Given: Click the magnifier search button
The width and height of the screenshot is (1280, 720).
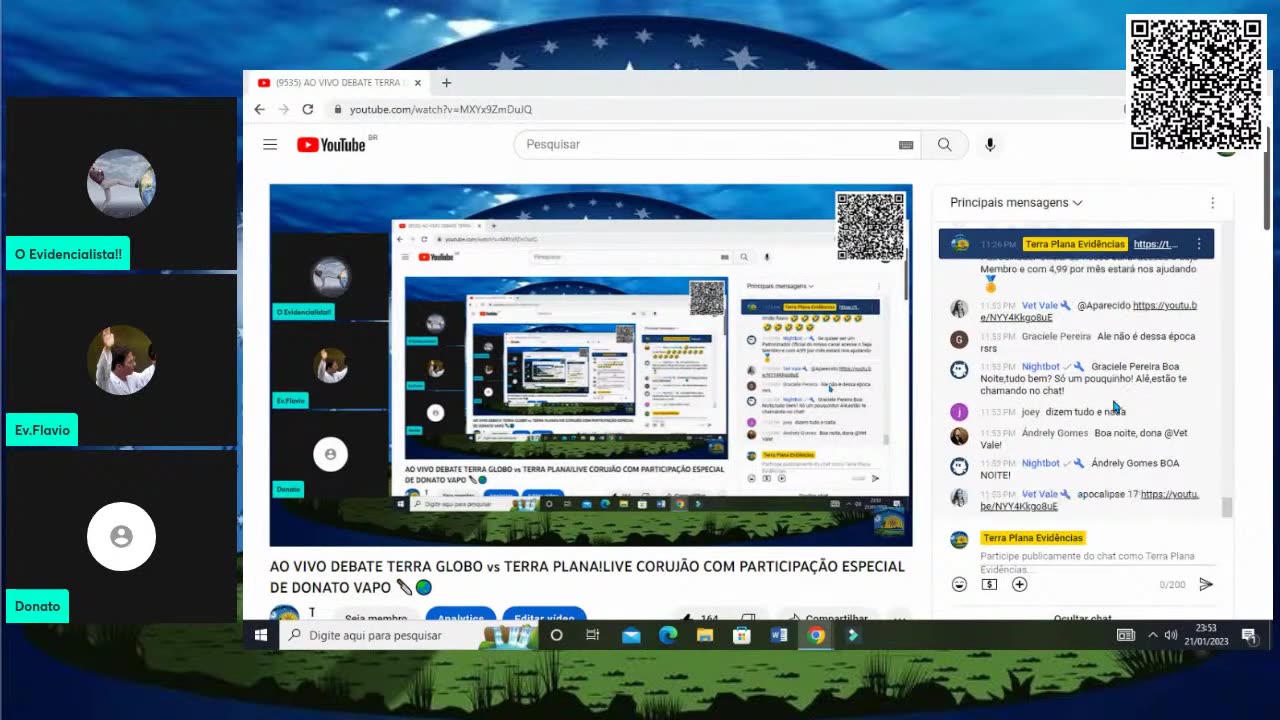Looking at the screenshot, I should 944,144.
